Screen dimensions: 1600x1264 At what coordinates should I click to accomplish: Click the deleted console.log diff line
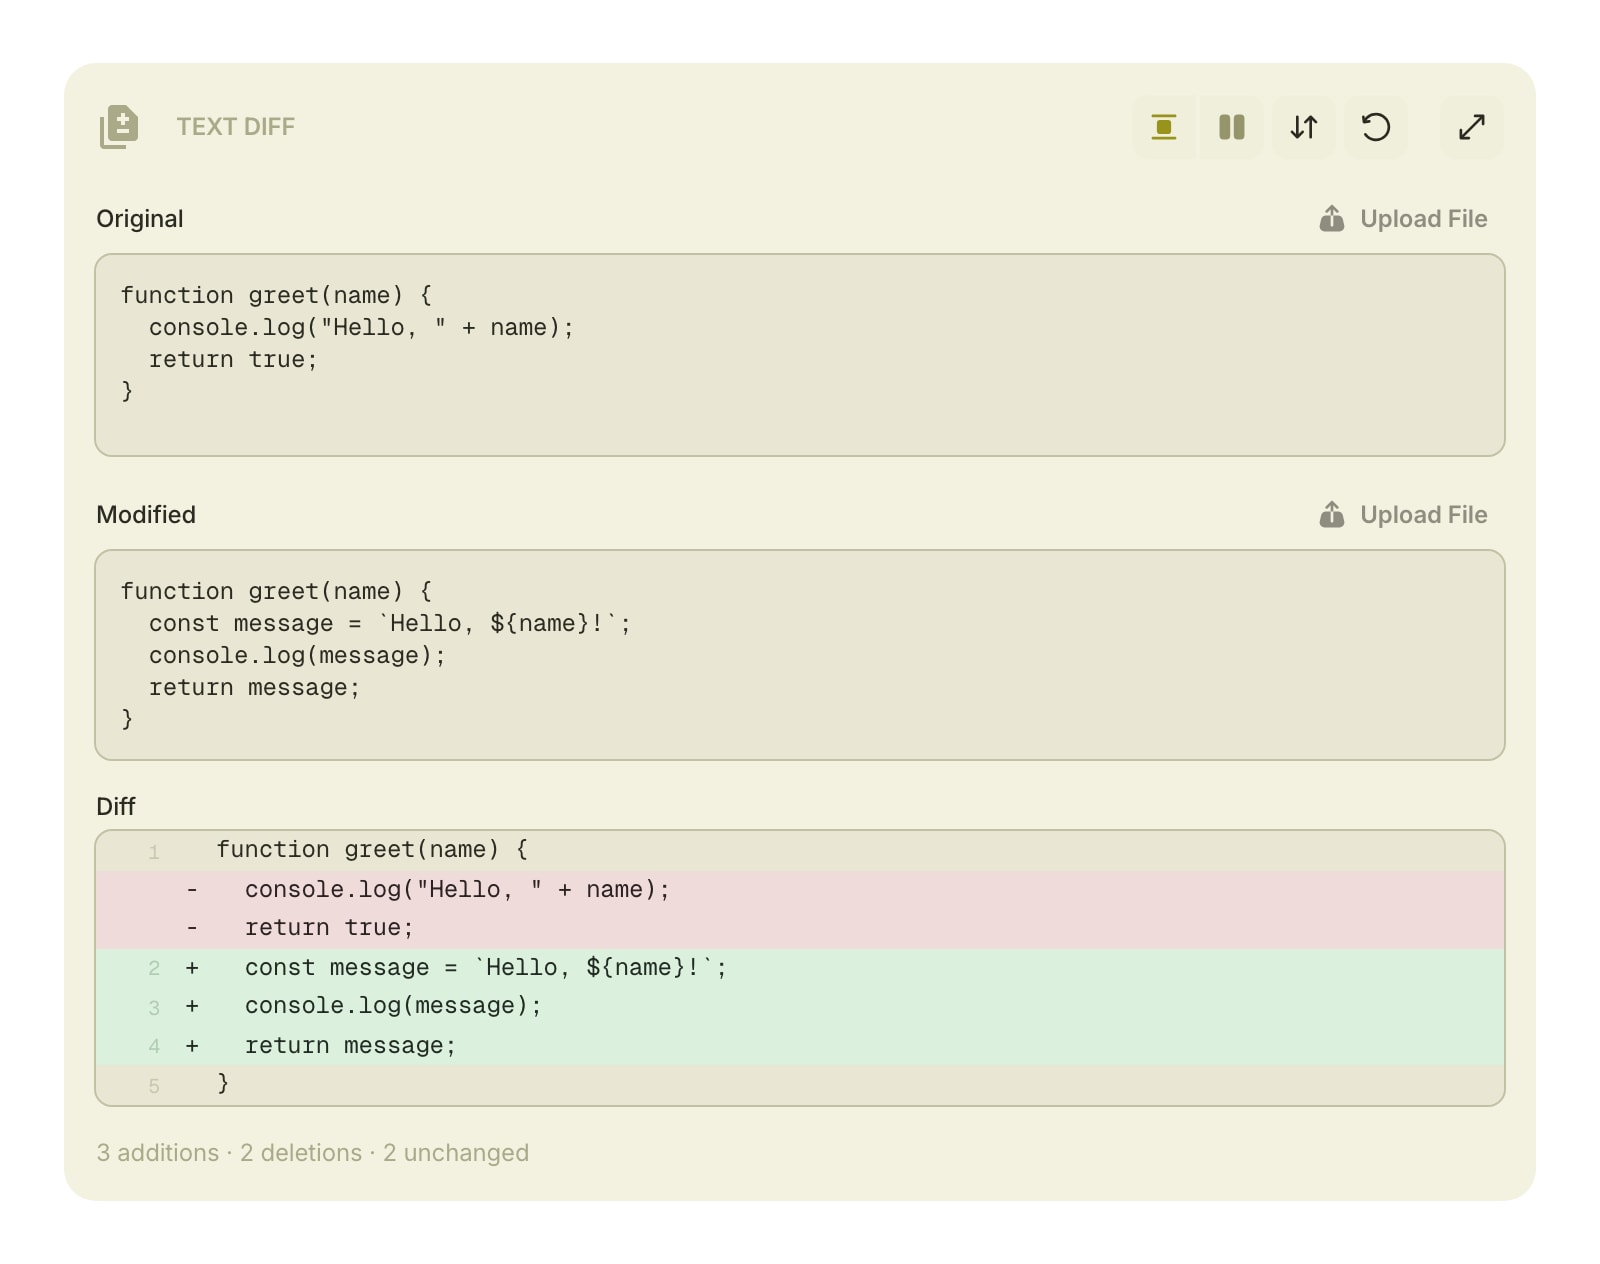point(457,890)
